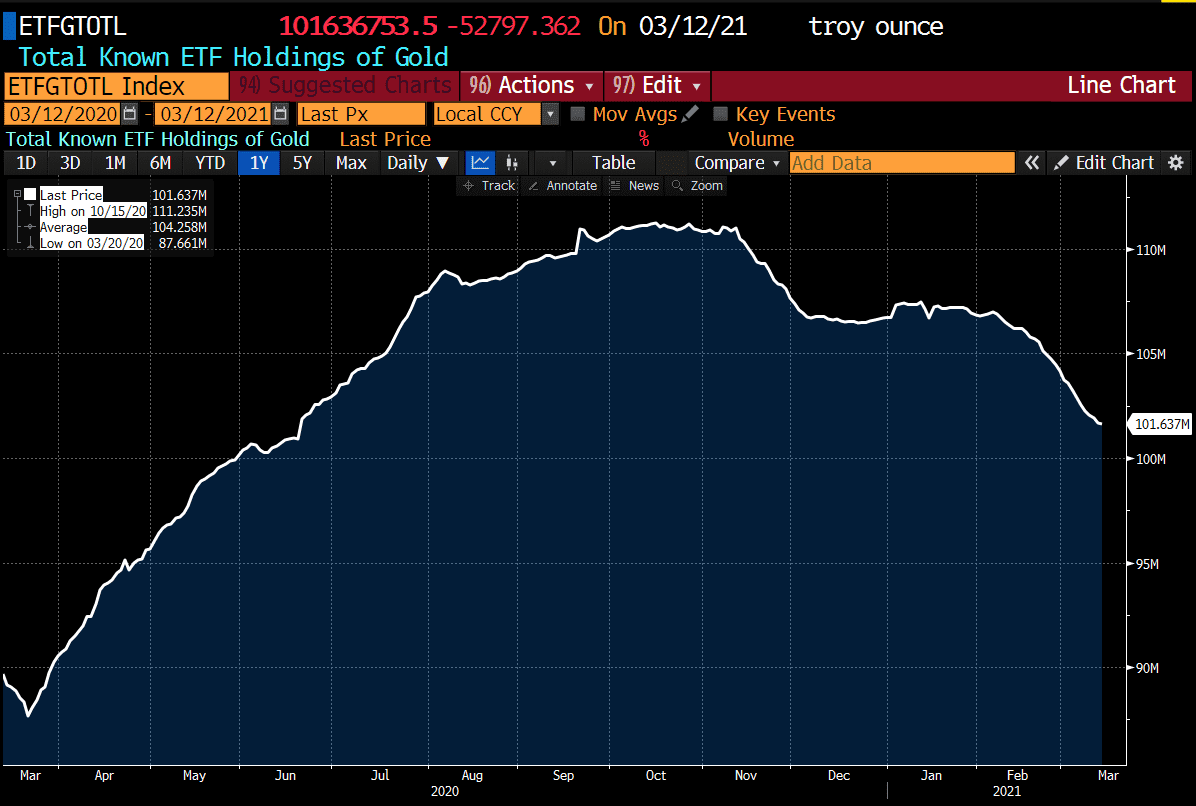Screen dimensions: 1196x806
Task: Click the red percent symbol
Action: pyautogui.click(x=644, y=139)
